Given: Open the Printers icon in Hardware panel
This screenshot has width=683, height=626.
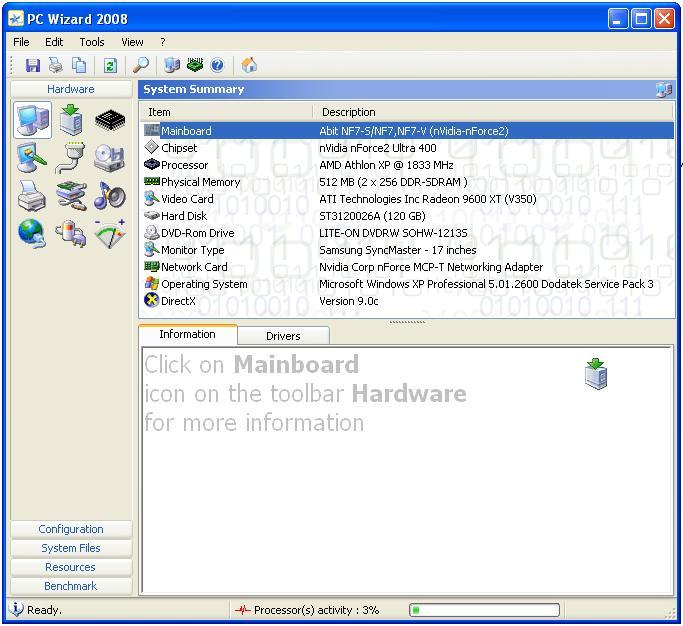Looking at the screenshot, I should pos(32,196).
